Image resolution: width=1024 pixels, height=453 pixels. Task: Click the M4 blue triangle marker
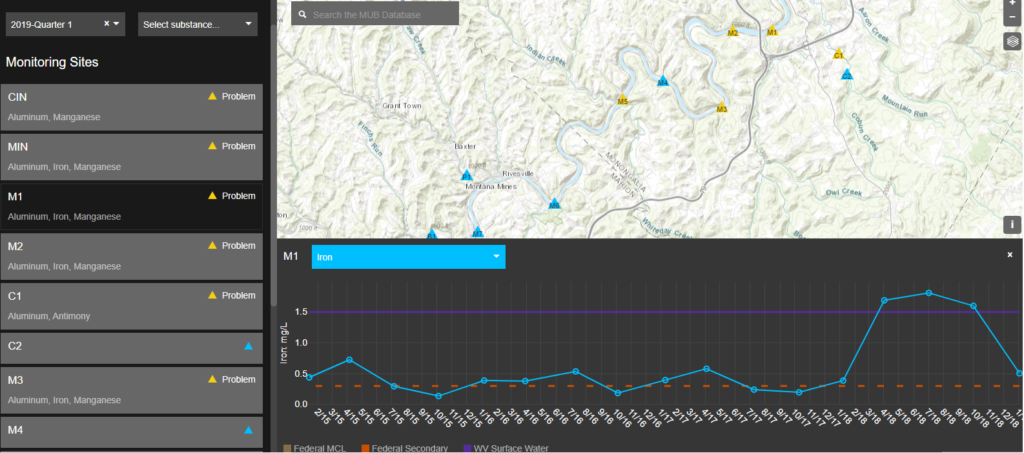(x=663, y=82)
